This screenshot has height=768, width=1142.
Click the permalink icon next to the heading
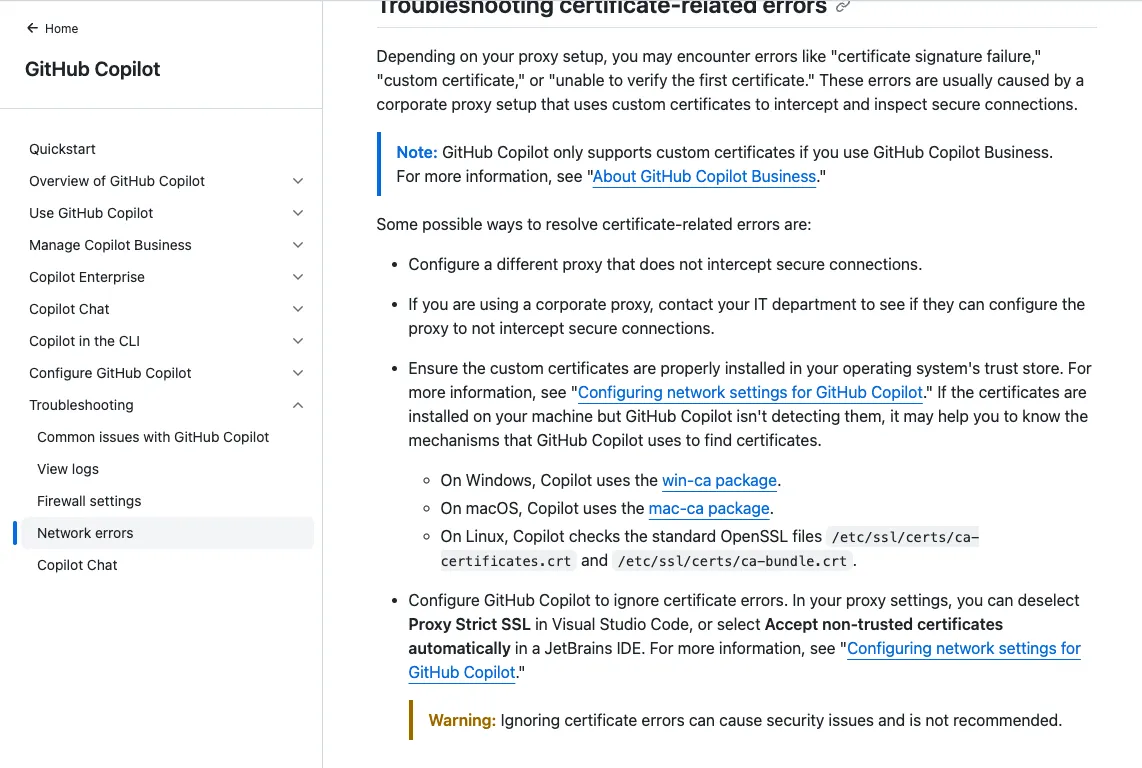coord(843,8)
